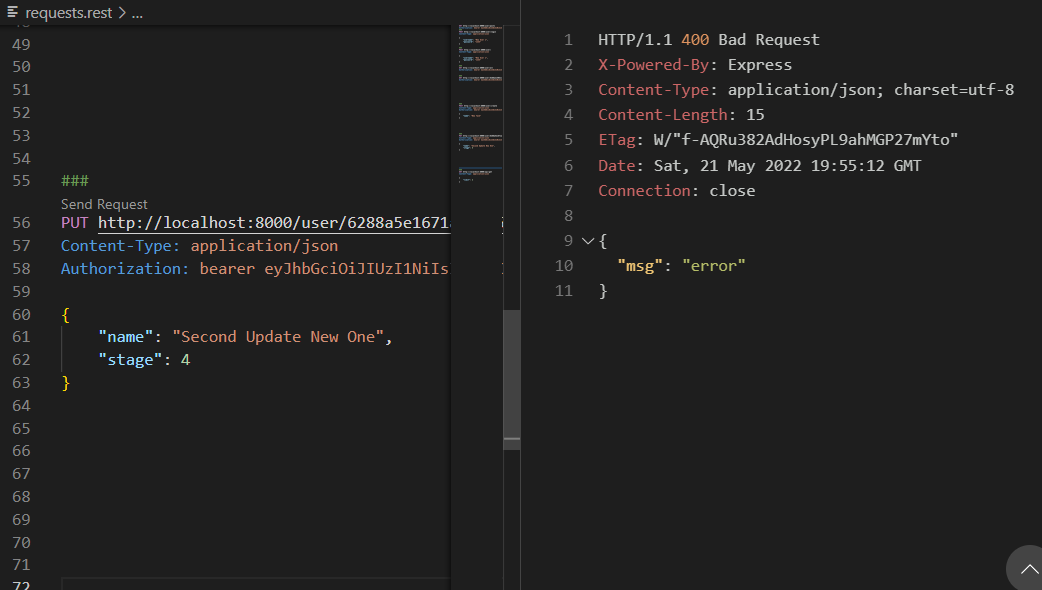
Task: Click line number 10 in response gutter
Action: coord(564,266)
